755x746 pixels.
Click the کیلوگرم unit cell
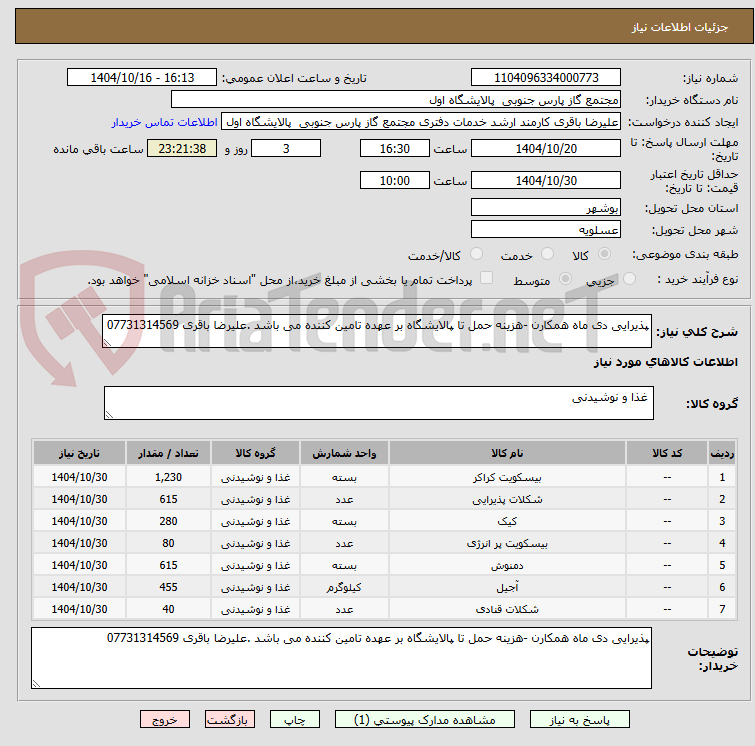point(344,587)
